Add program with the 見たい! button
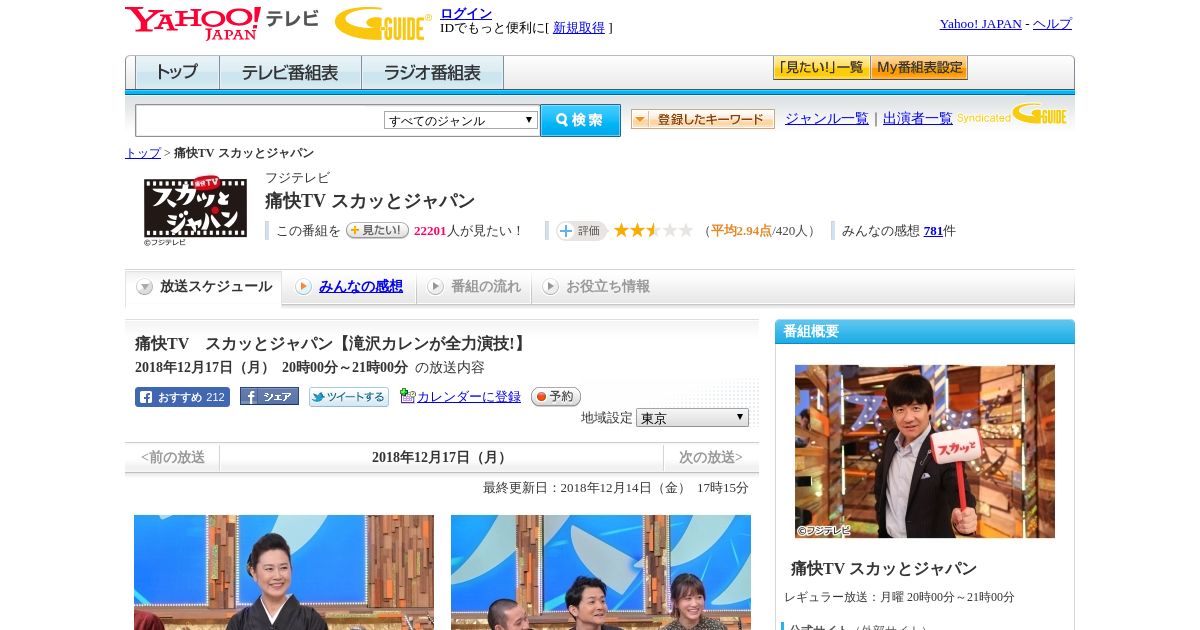Screen dimensions: 1200x630 (377, 230)
